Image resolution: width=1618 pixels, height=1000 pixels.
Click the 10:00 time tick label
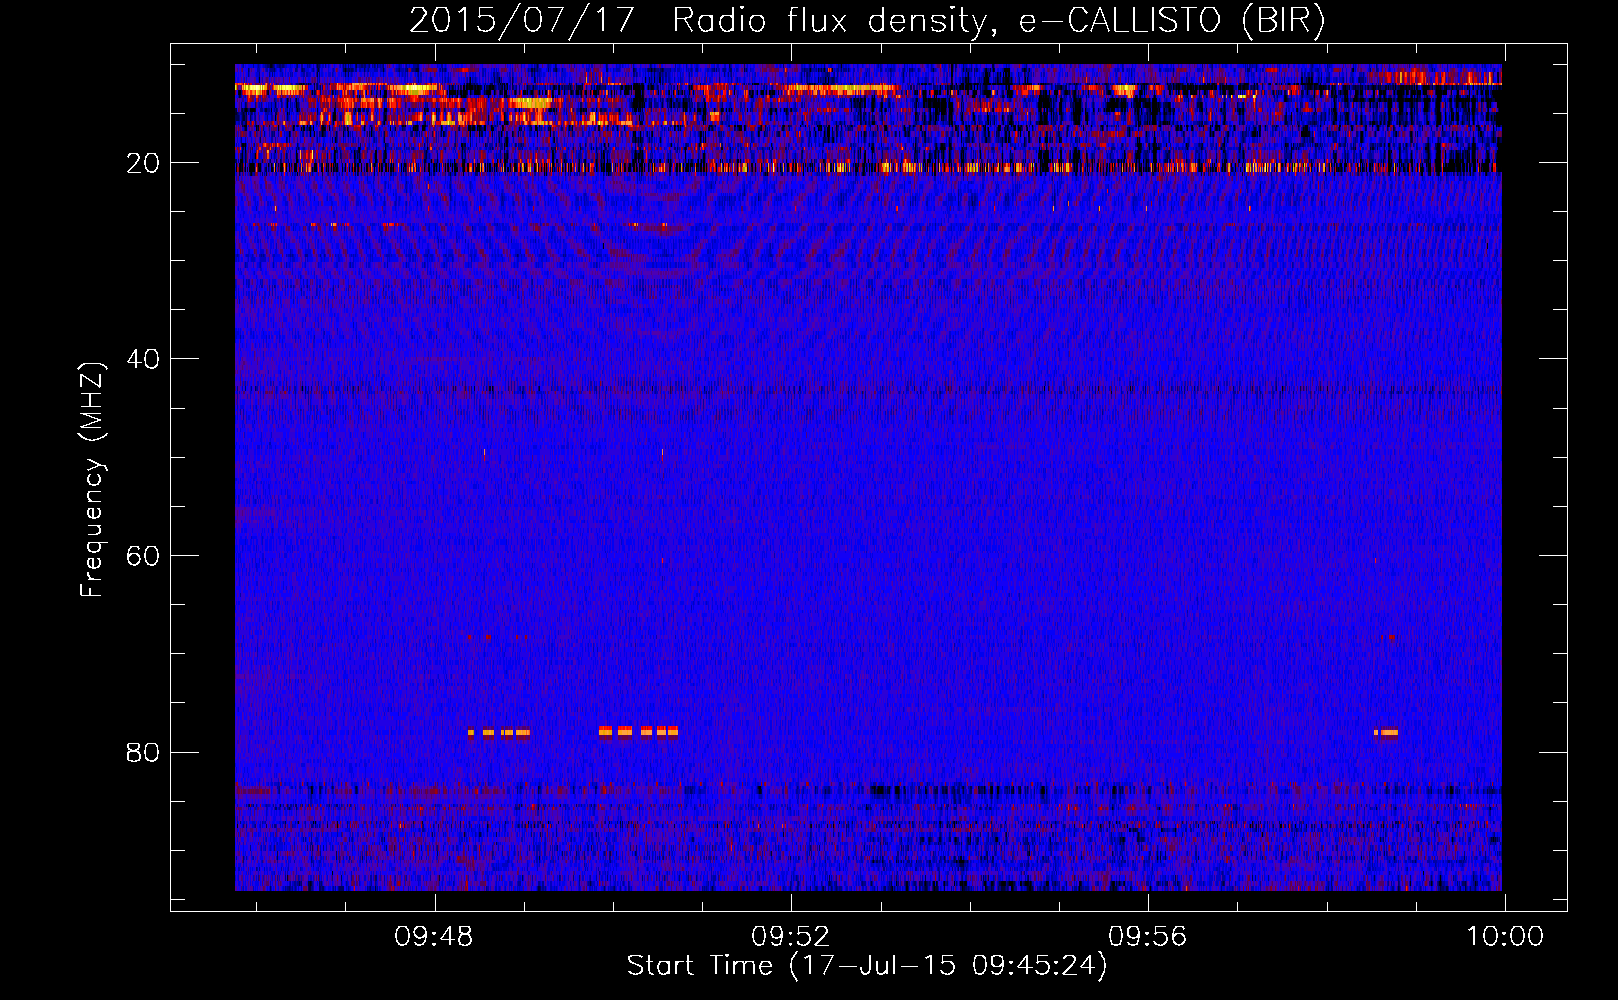[x=1505, y=937]
